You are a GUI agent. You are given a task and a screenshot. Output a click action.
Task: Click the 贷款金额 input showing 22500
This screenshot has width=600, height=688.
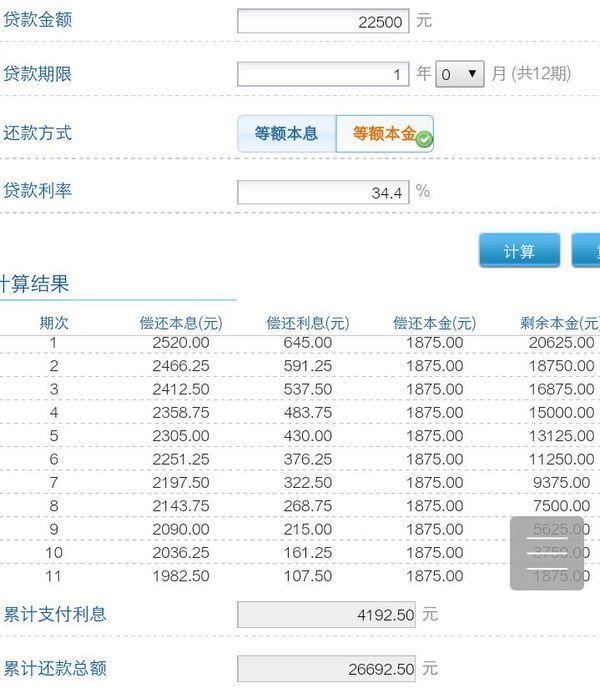point(322,20)
